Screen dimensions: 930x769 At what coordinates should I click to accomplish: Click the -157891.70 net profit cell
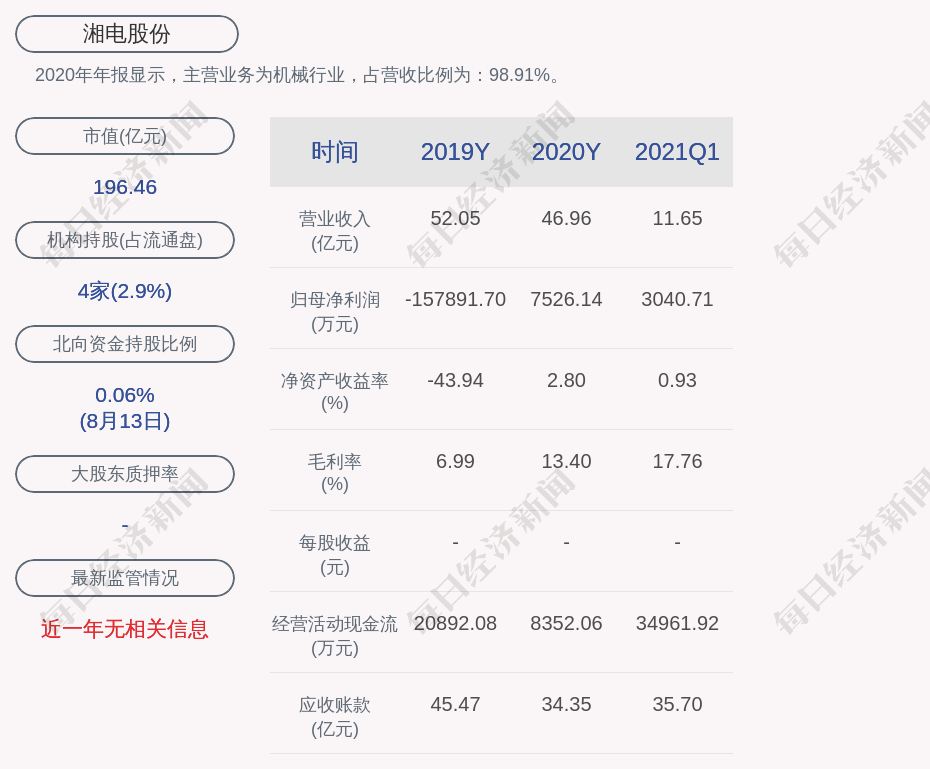point(455,299)
